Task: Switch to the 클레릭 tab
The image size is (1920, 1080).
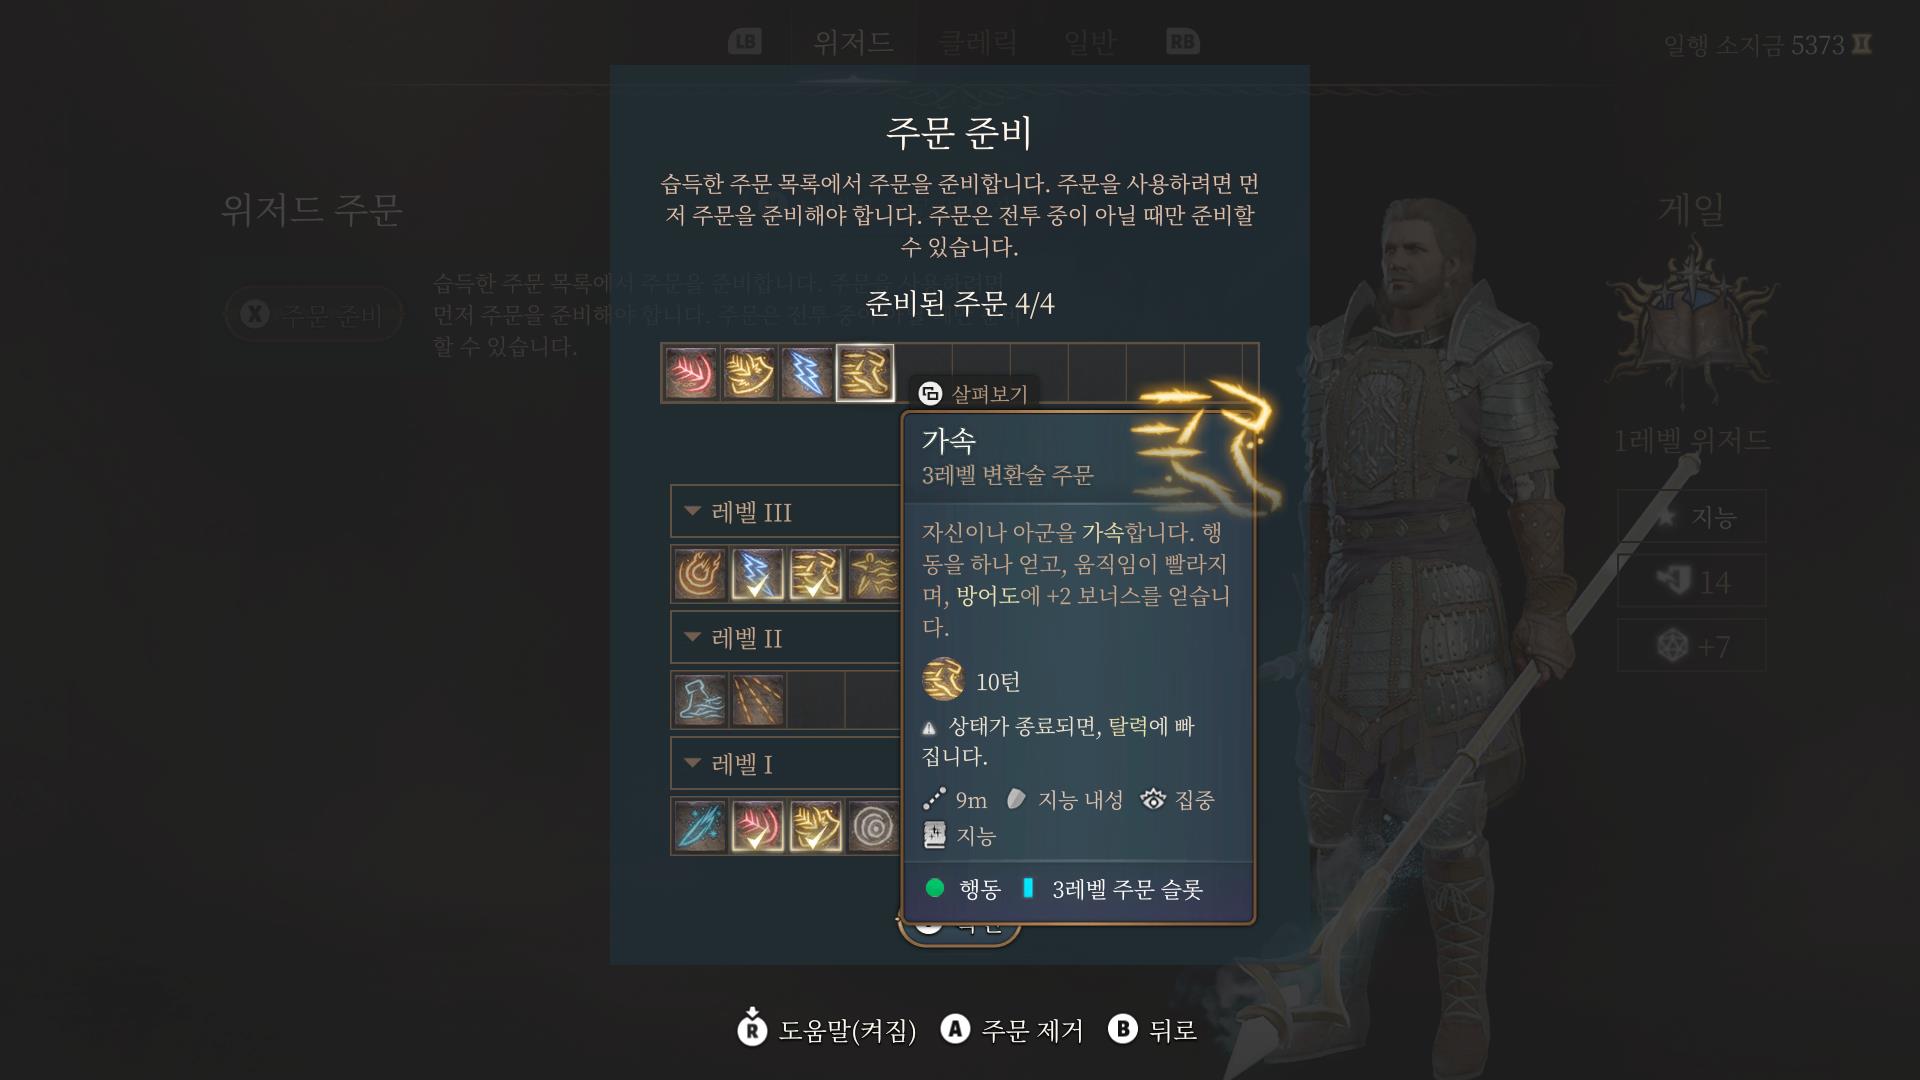Action: coord(977,42)
